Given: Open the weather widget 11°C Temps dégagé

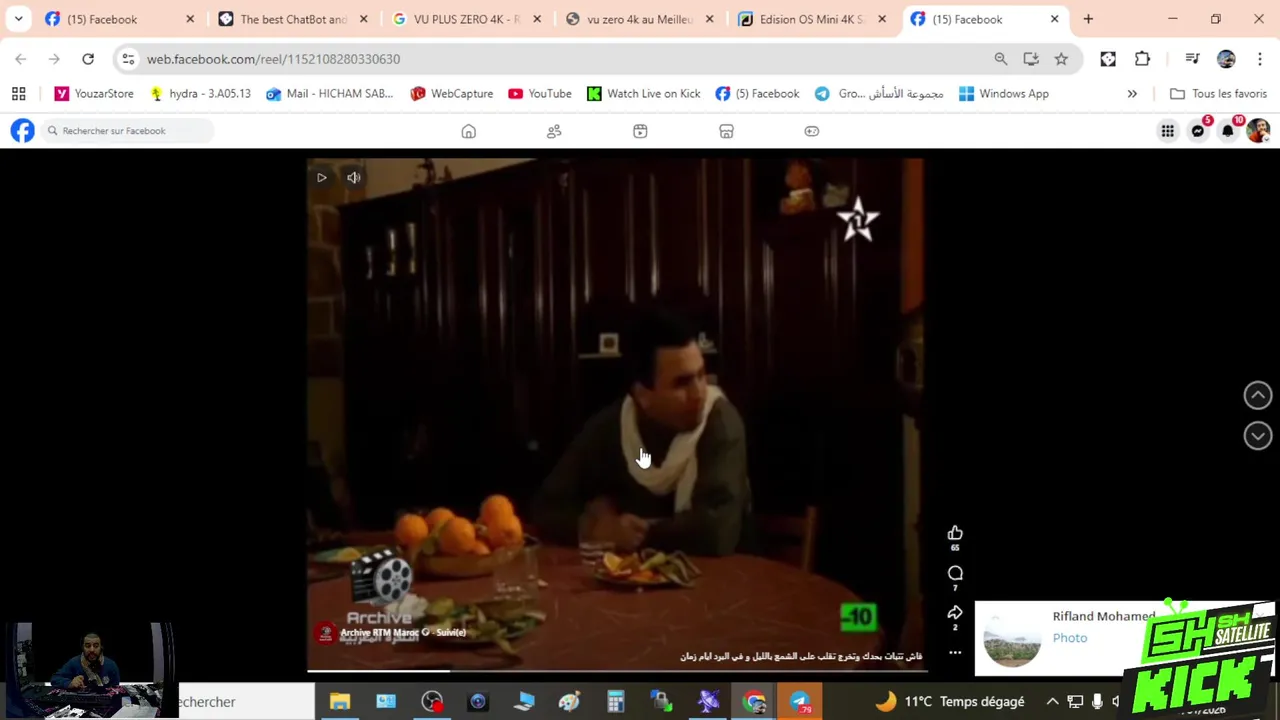Looking at the screenshot, I should point(951,702).
